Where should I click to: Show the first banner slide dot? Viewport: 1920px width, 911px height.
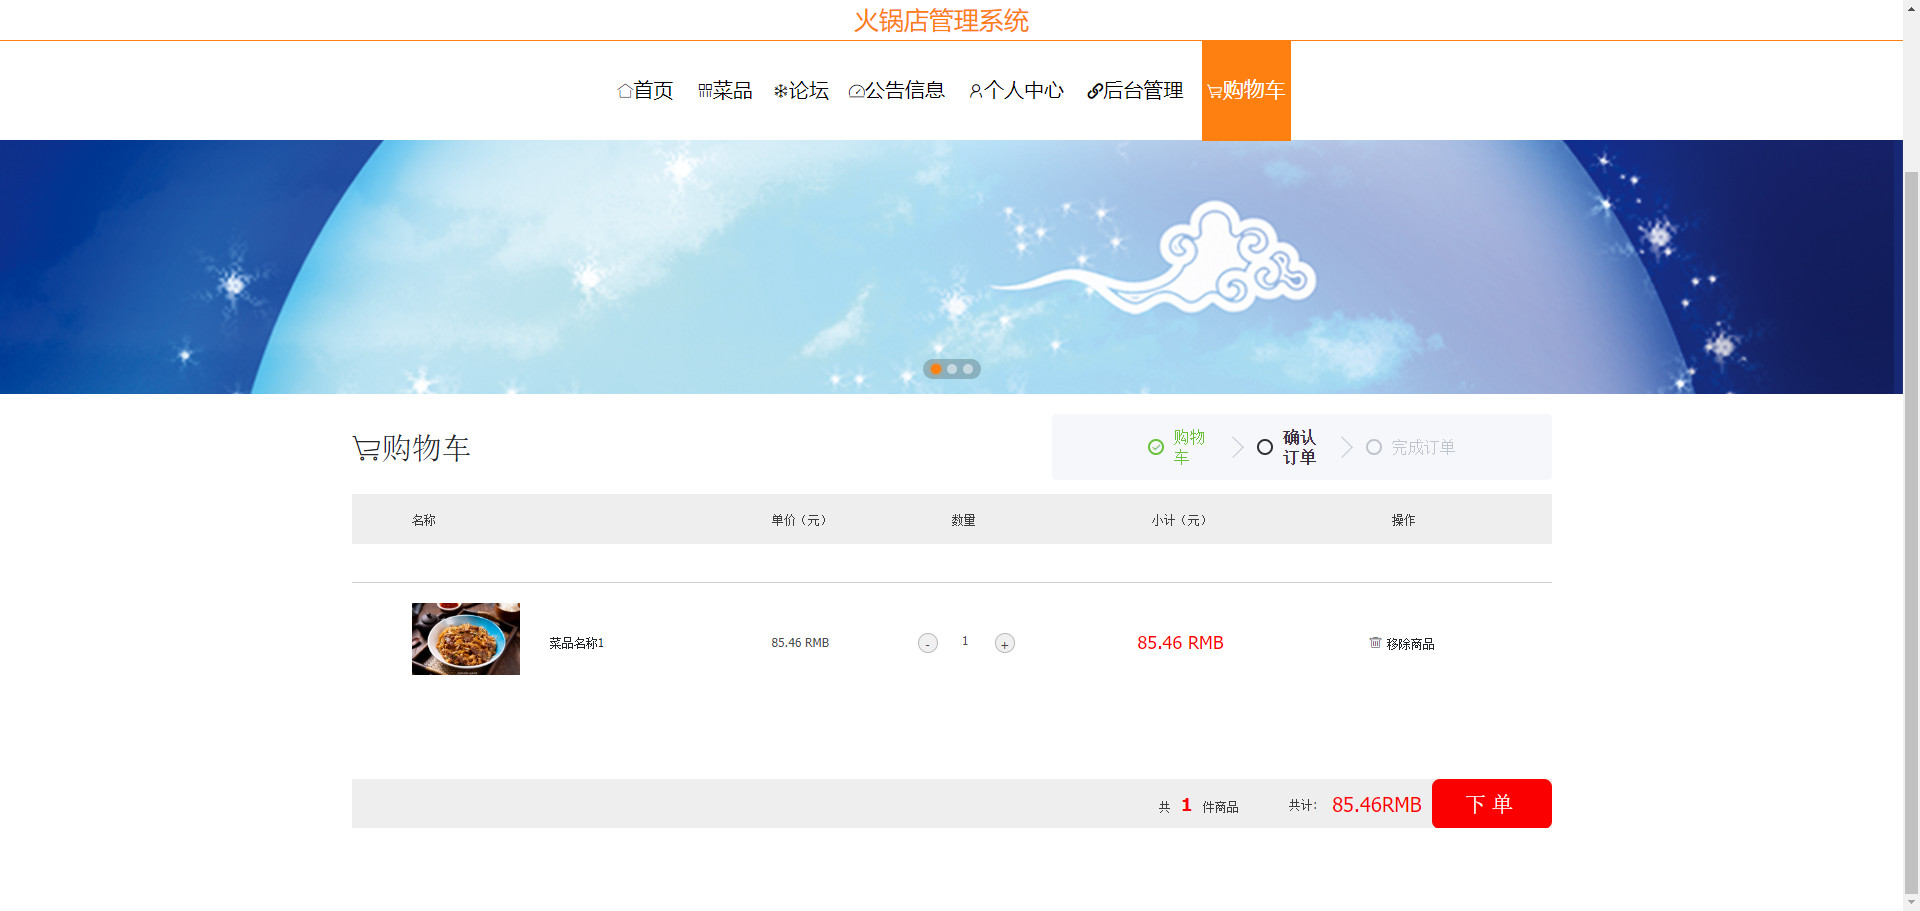click(936, 369)
